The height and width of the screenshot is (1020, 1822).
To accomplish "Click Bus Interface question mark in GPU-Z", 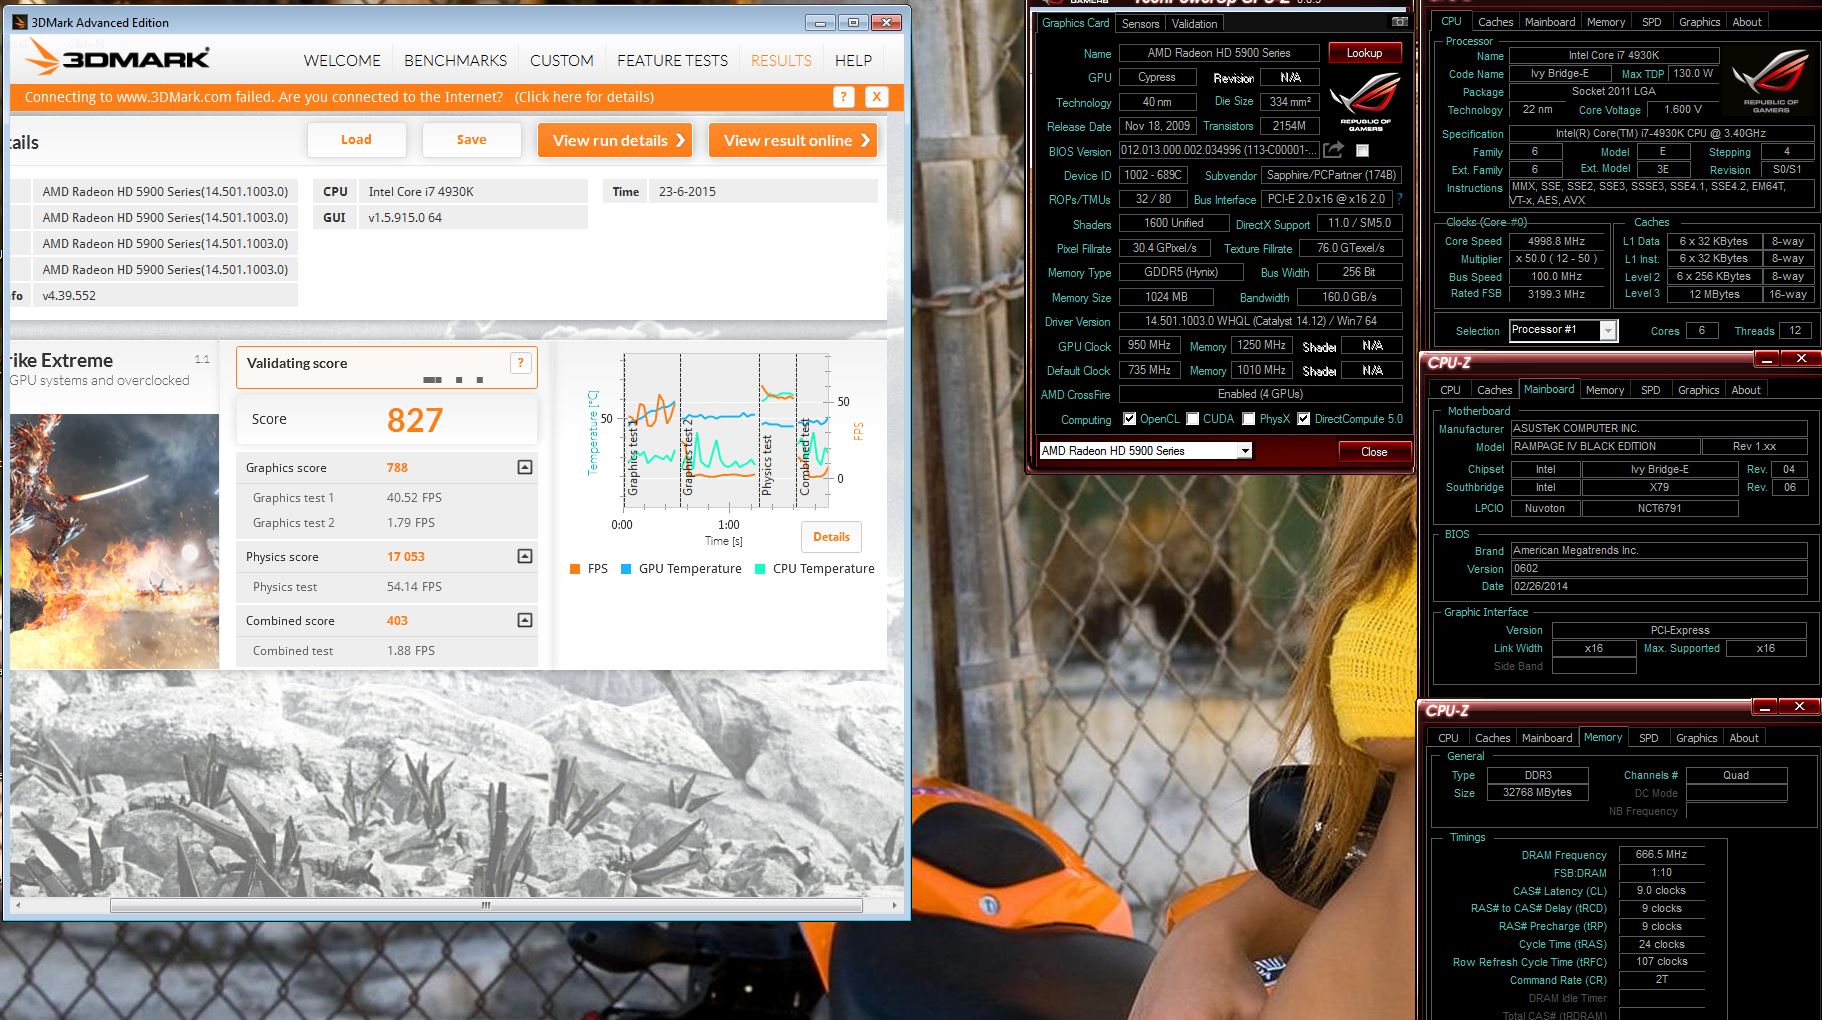I will (x=1399, y=199).
